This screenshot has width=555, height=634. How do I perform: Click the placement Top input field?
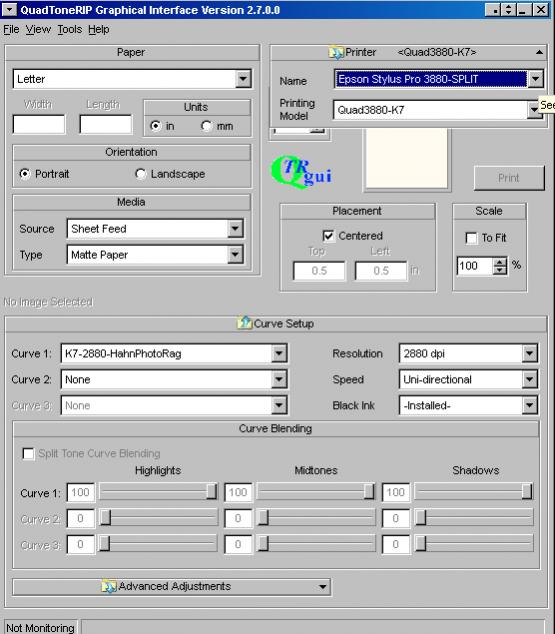point(319,271)
